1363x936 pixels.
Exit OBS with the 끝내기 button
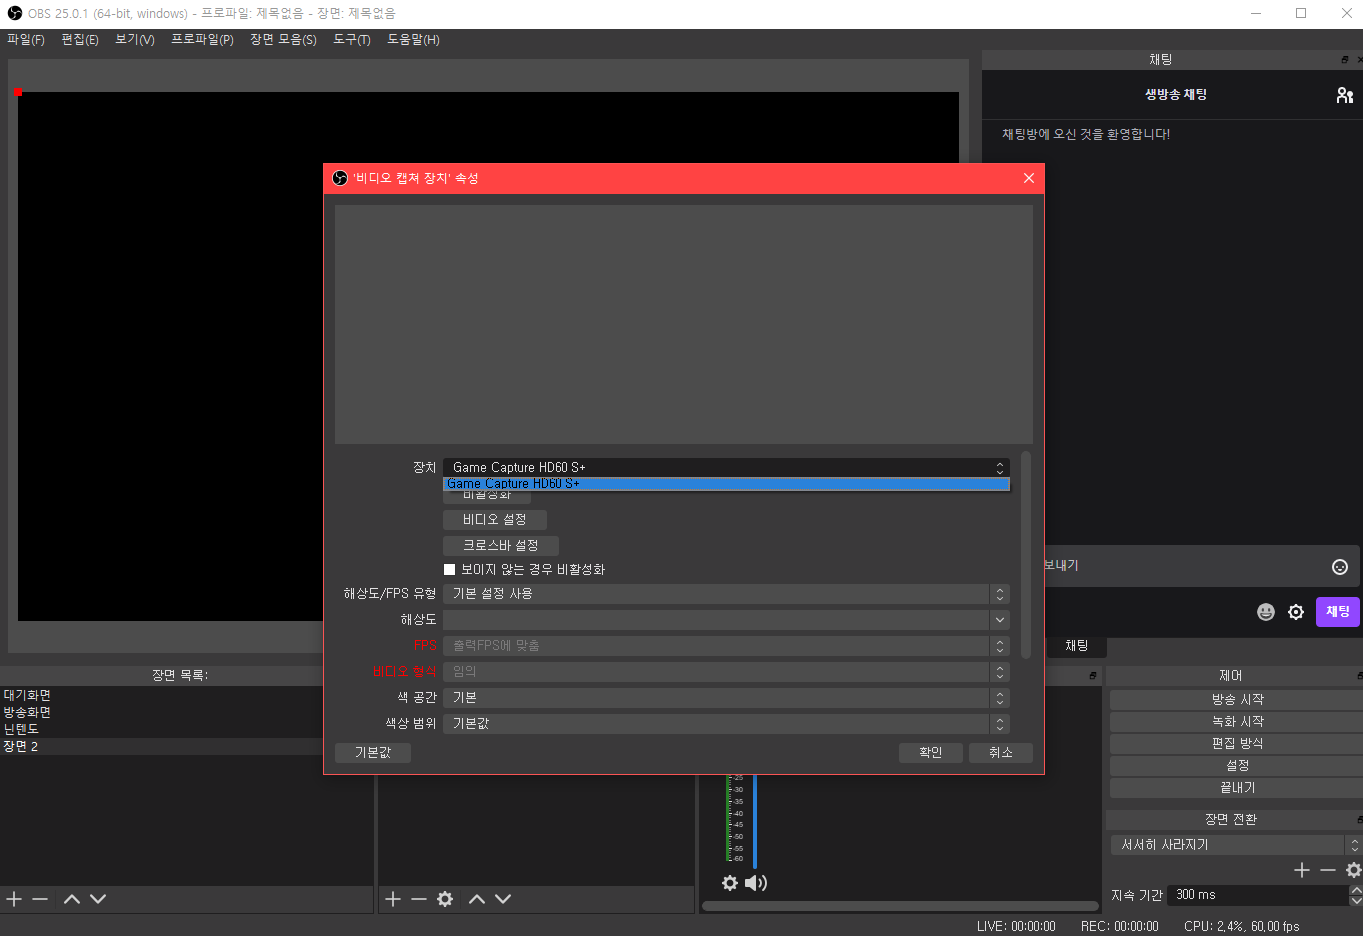[x=1237, y=788]
